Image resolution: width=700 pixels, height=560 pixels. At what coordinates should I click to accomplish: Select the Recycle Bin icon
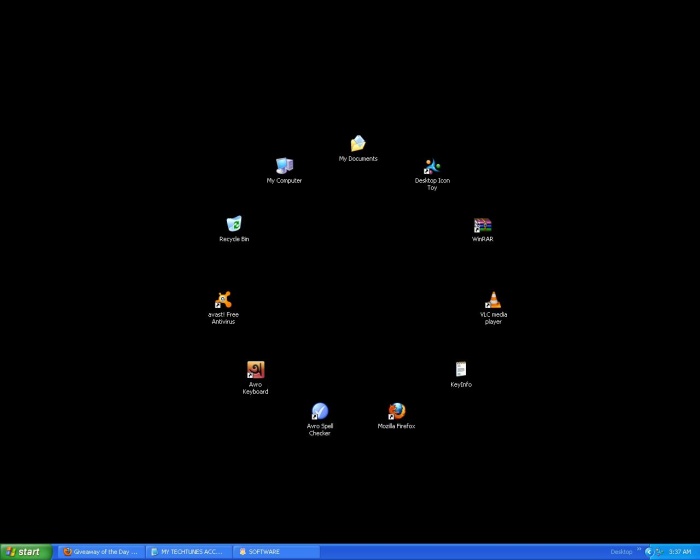234,229
